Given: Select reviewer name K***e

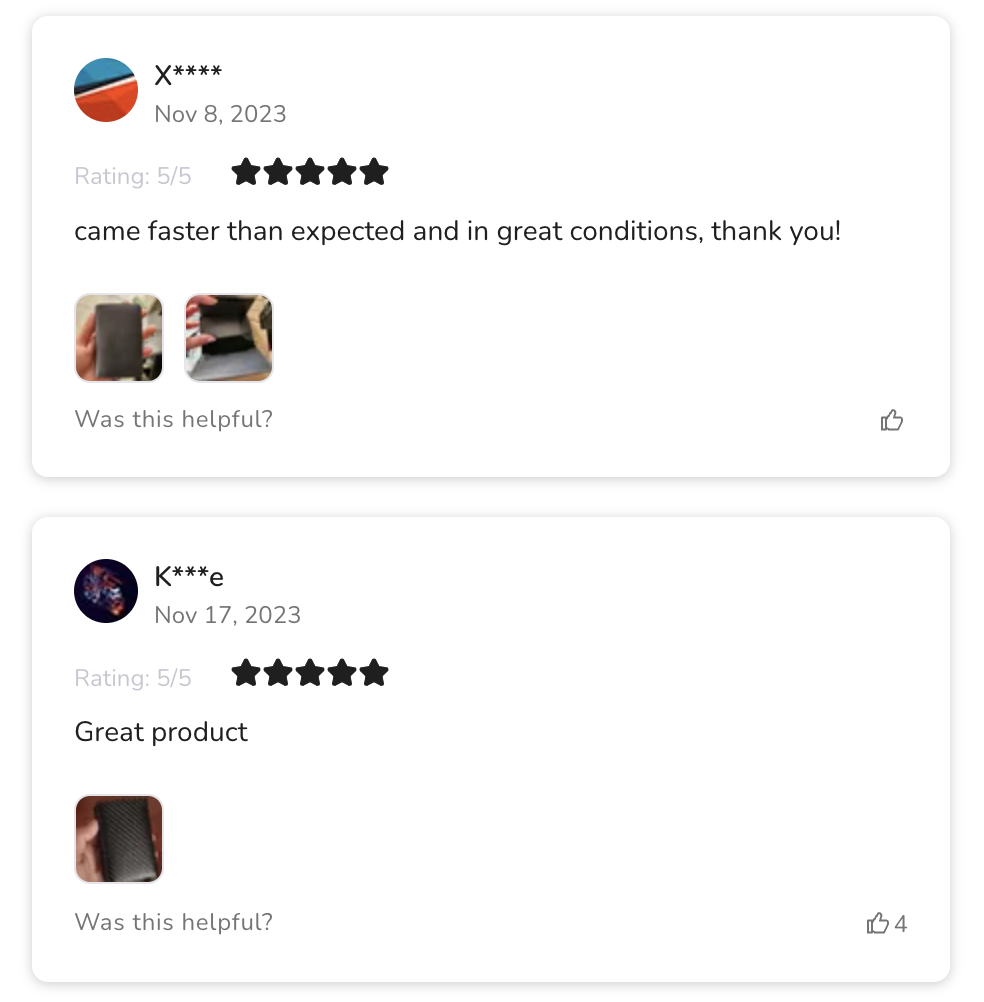Looking at the screenshot, I should coord(189,576).
